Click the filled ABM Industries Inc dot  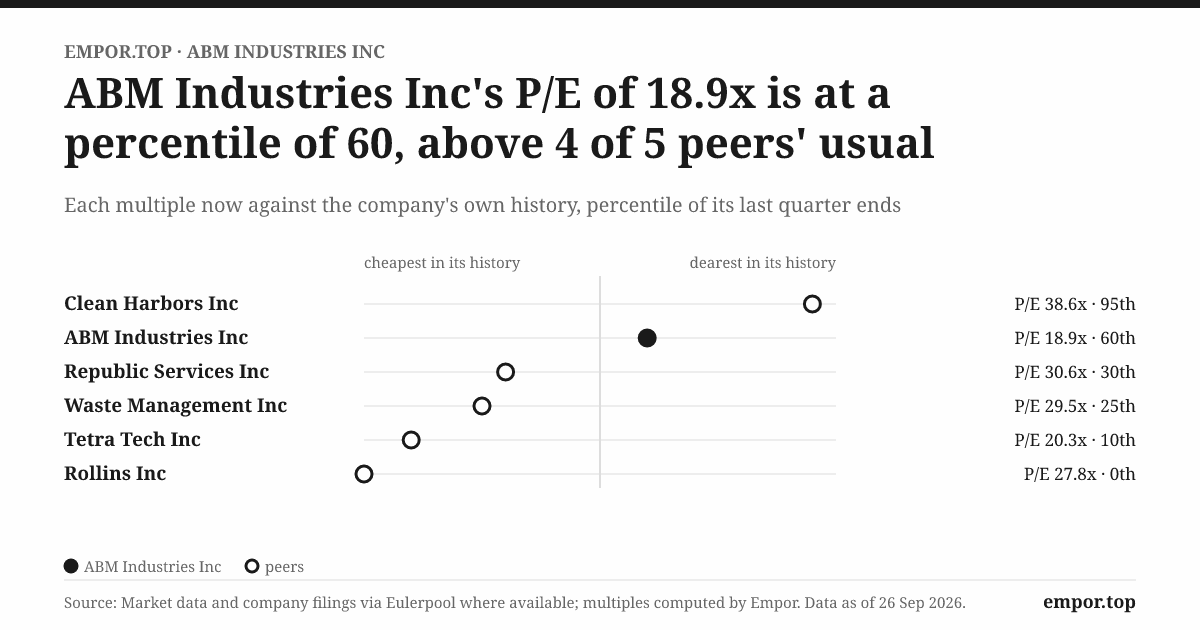[647, 338]
